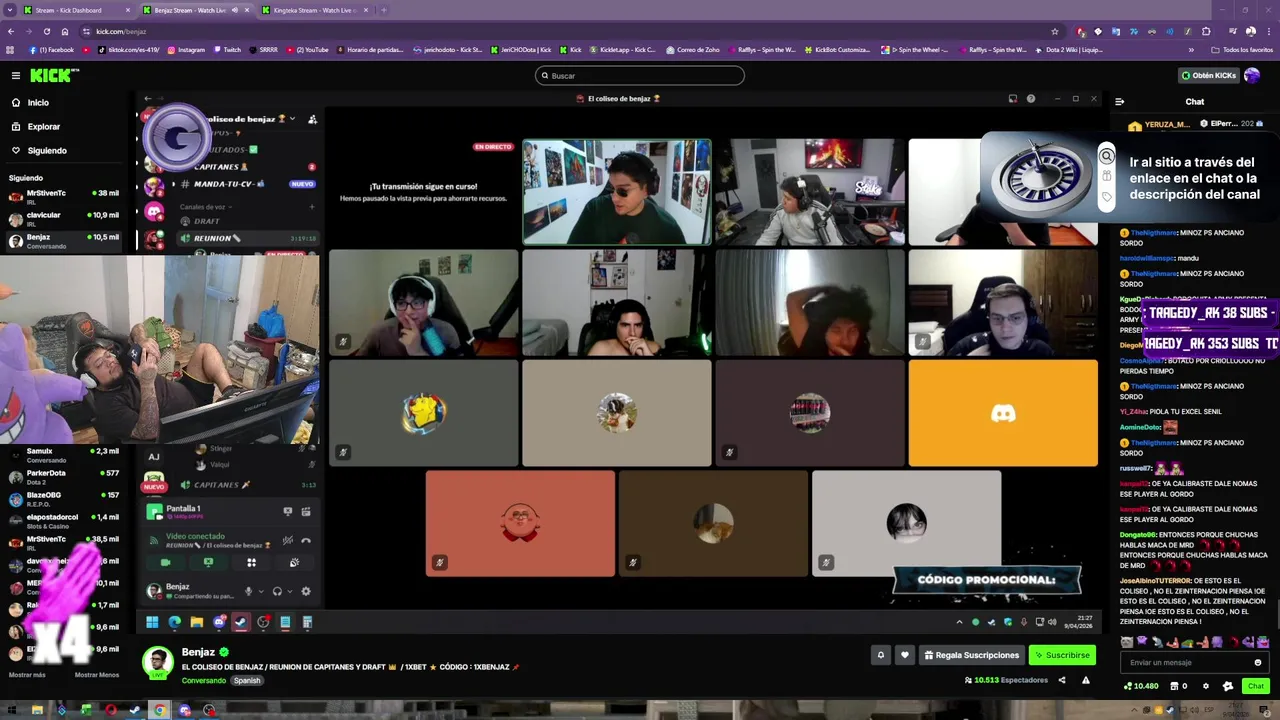This screenshot has height=720, width=1280.
Task: Follow the channel with heart button
Action: [x=905, y=655]
